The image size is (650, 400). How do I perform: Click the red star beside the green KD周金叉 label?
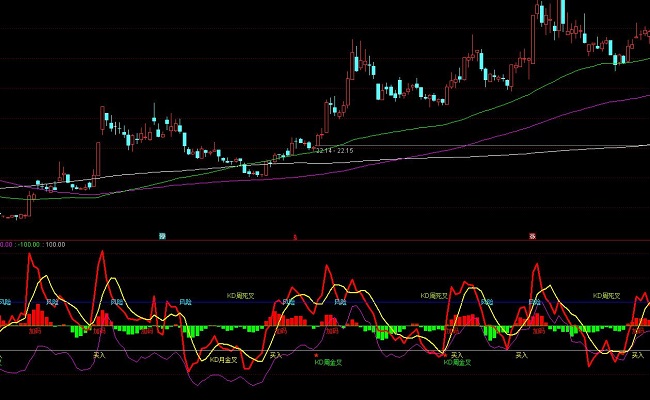[316, 355]
